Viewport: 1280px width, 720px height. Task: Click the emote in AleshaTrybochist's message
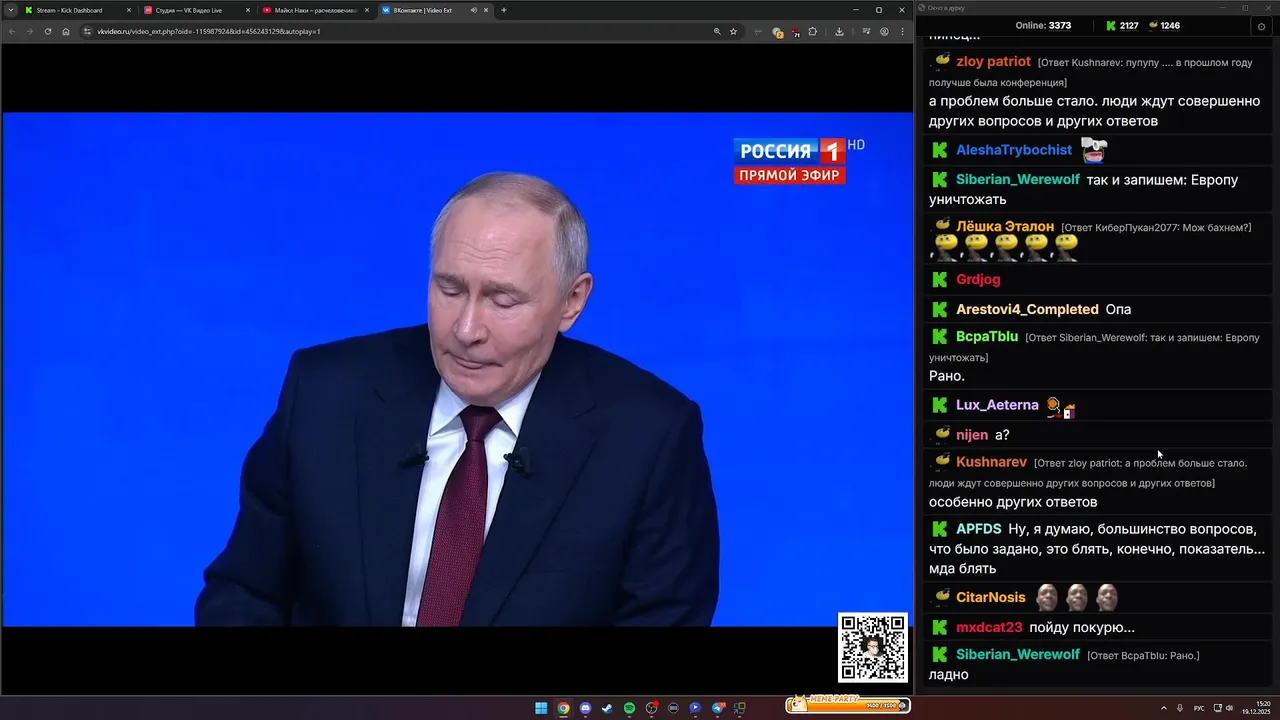point(1094,150)
